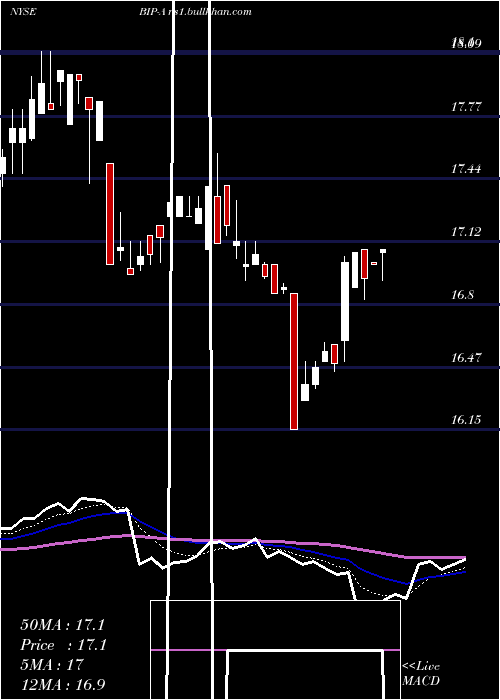The height and width of the screenshot is (700, 500).
Task: Click the 5MA : 17 value
Action: [x=52, y=665]
